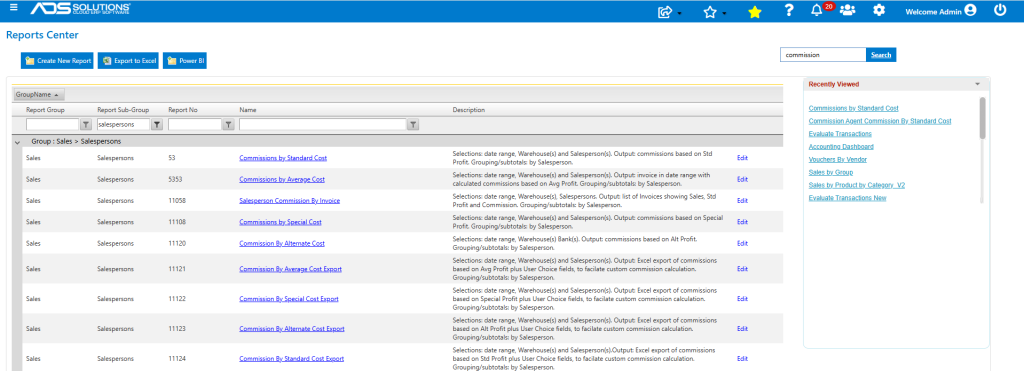The width and height of the screenshot is (1024, 371).
Task: Sort by Report Sub-Group column header
Action: point(123,110)
